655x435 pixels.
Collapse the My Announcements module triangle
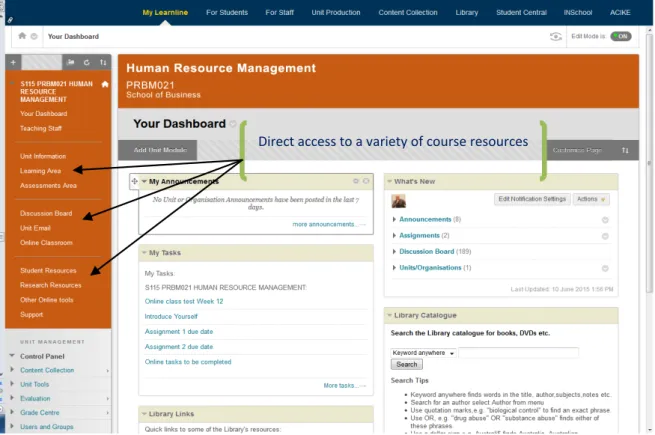click(144, 181)
